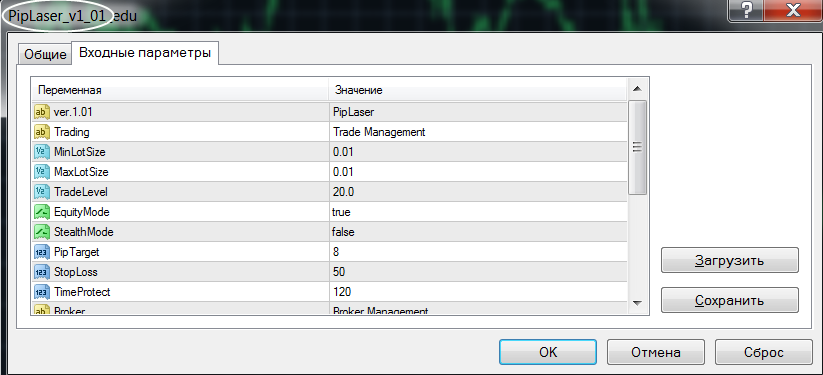This screenshot has height=375, width=823.
Task: Select the boolean icon beside EquityMode
Action: (41, 212)
